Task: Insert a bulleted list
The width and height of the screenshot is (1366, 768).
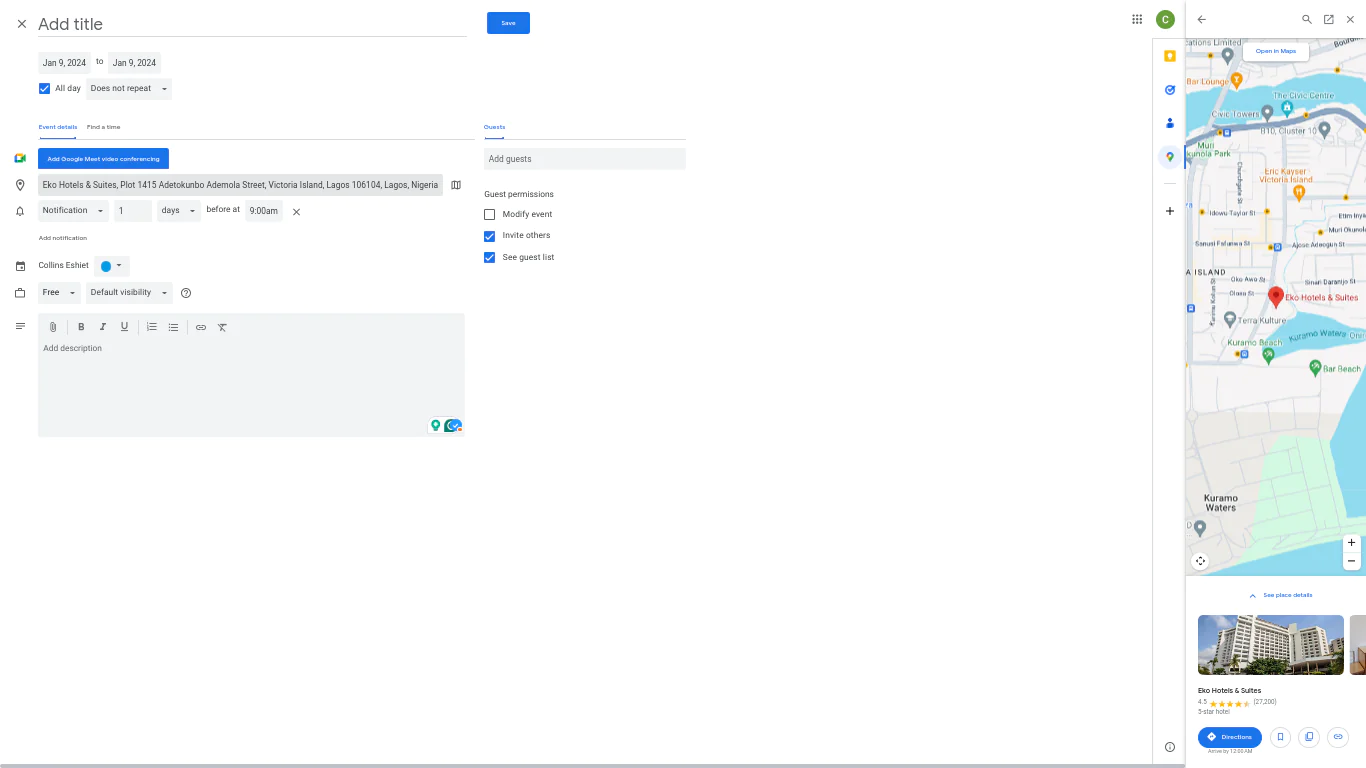Action: pos(173,327)
